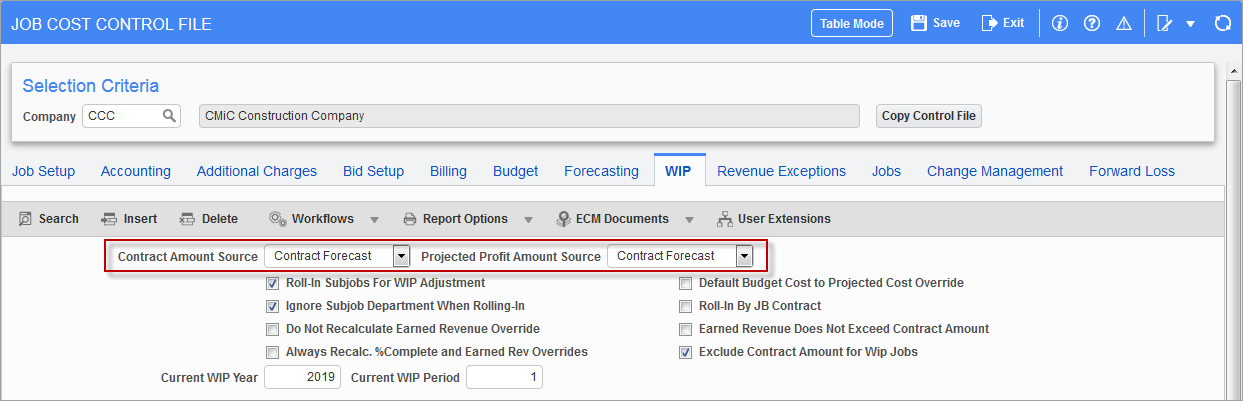Viewport: 1243px width, 401px height.
Task: Click the Search toolbar icon
Action: coord(25,219)
